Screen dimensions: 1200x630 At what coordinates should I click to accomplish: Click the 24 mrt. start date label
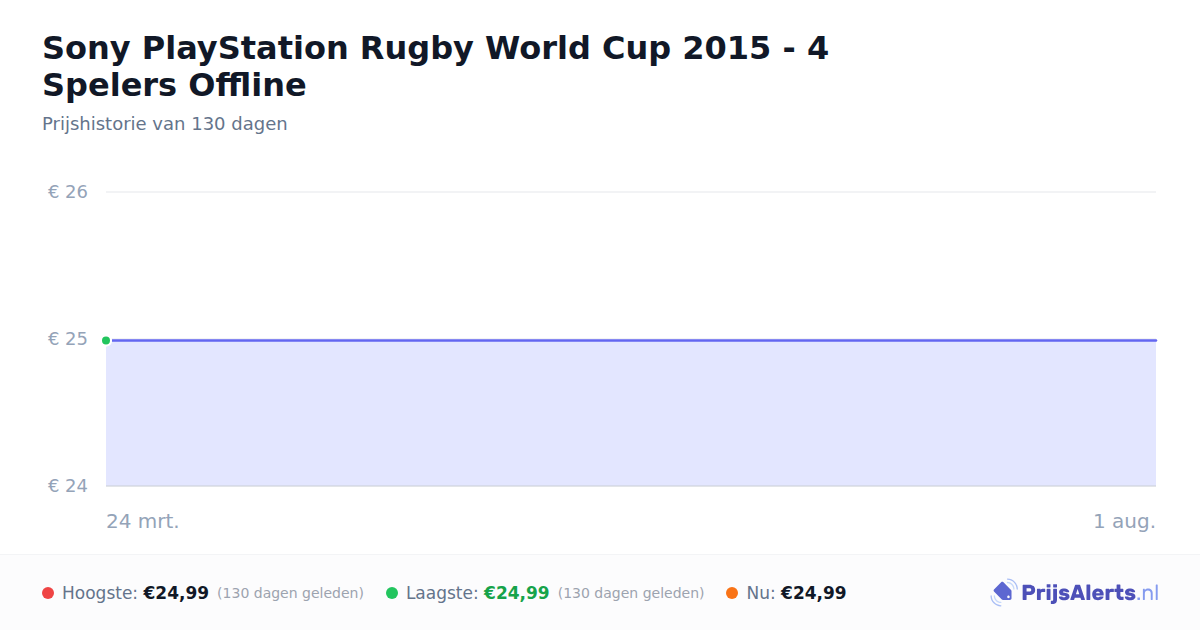coord(143,521)
